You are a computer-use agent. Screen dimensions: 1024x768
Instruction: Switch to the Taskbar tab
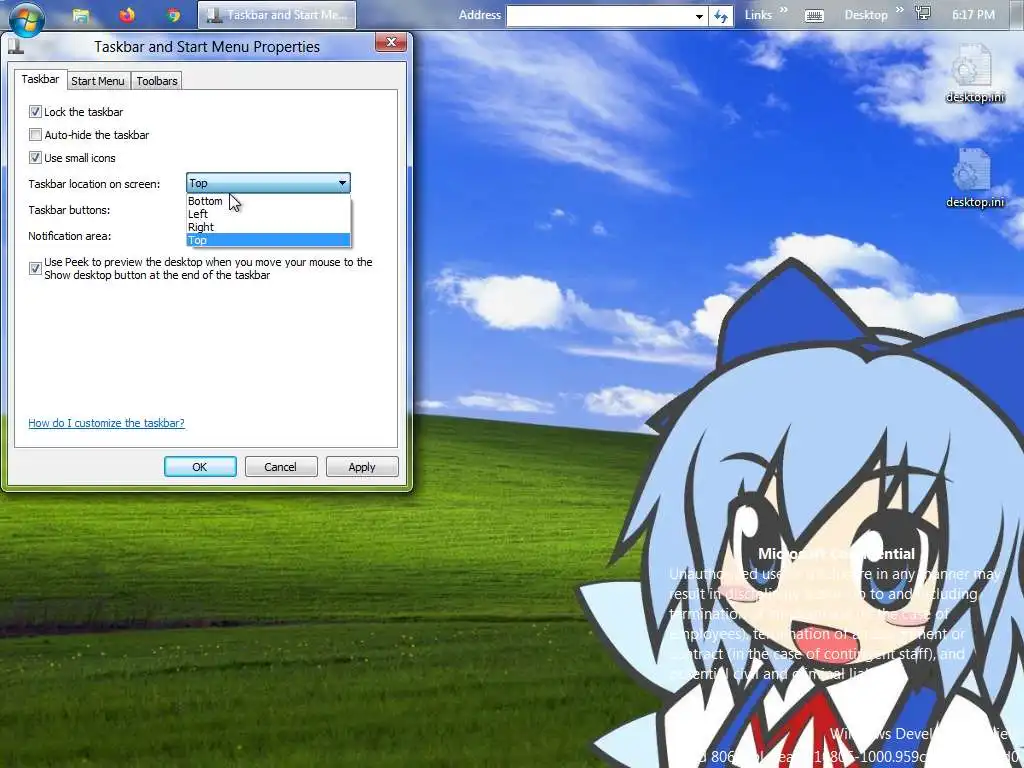coord(40,79)
